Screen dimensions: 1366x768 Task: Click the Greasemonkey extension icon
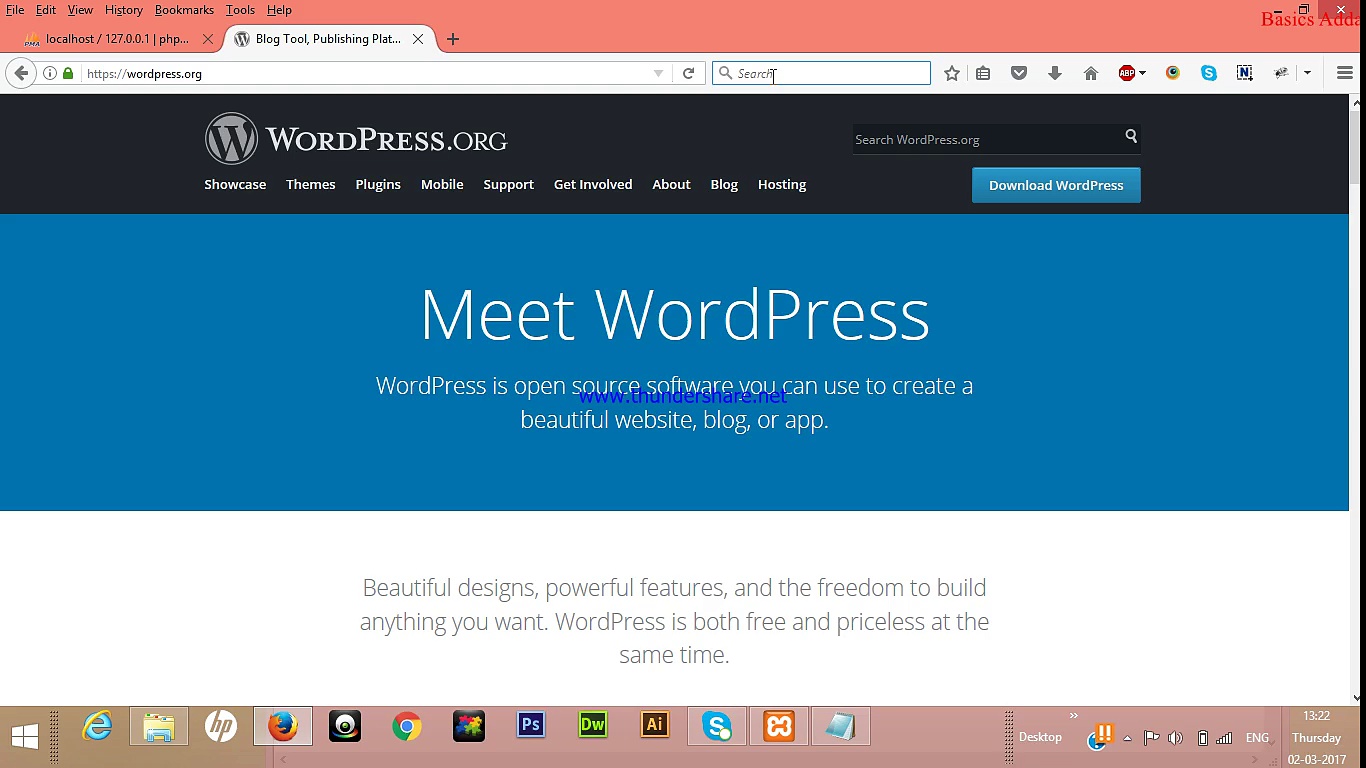tap(1281, 73)
